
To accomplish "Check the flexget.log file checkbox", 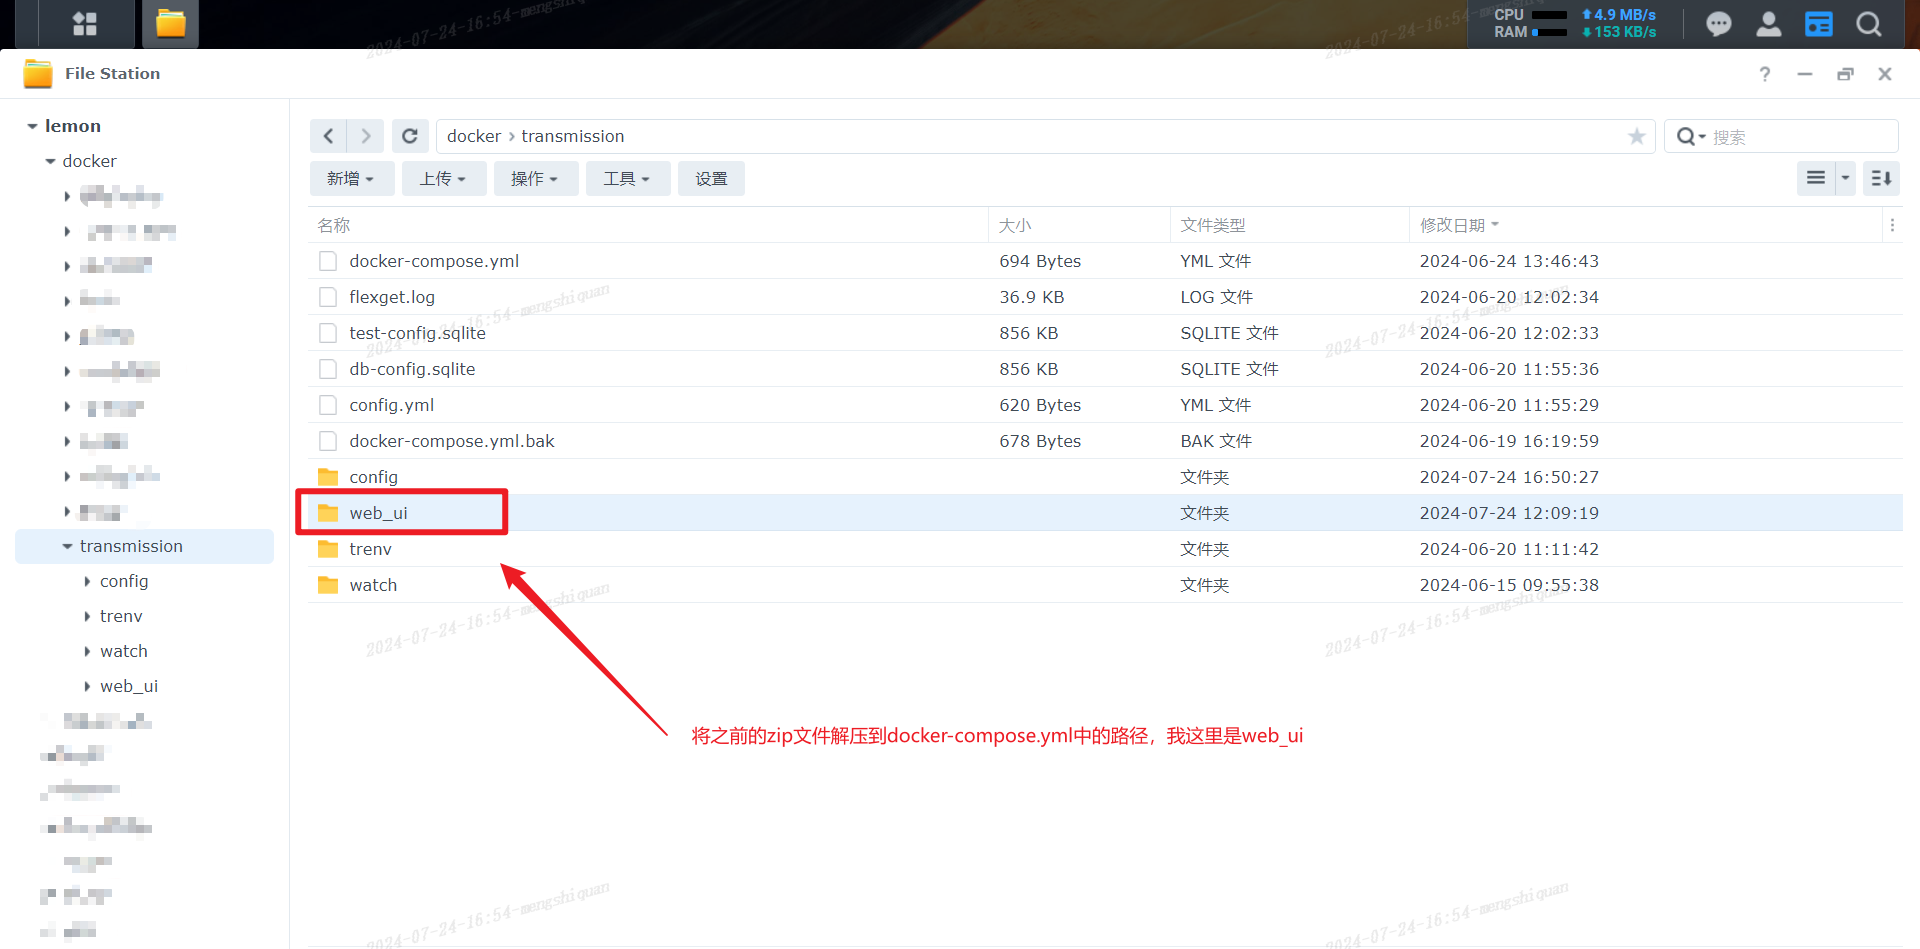I will [328, 297].
